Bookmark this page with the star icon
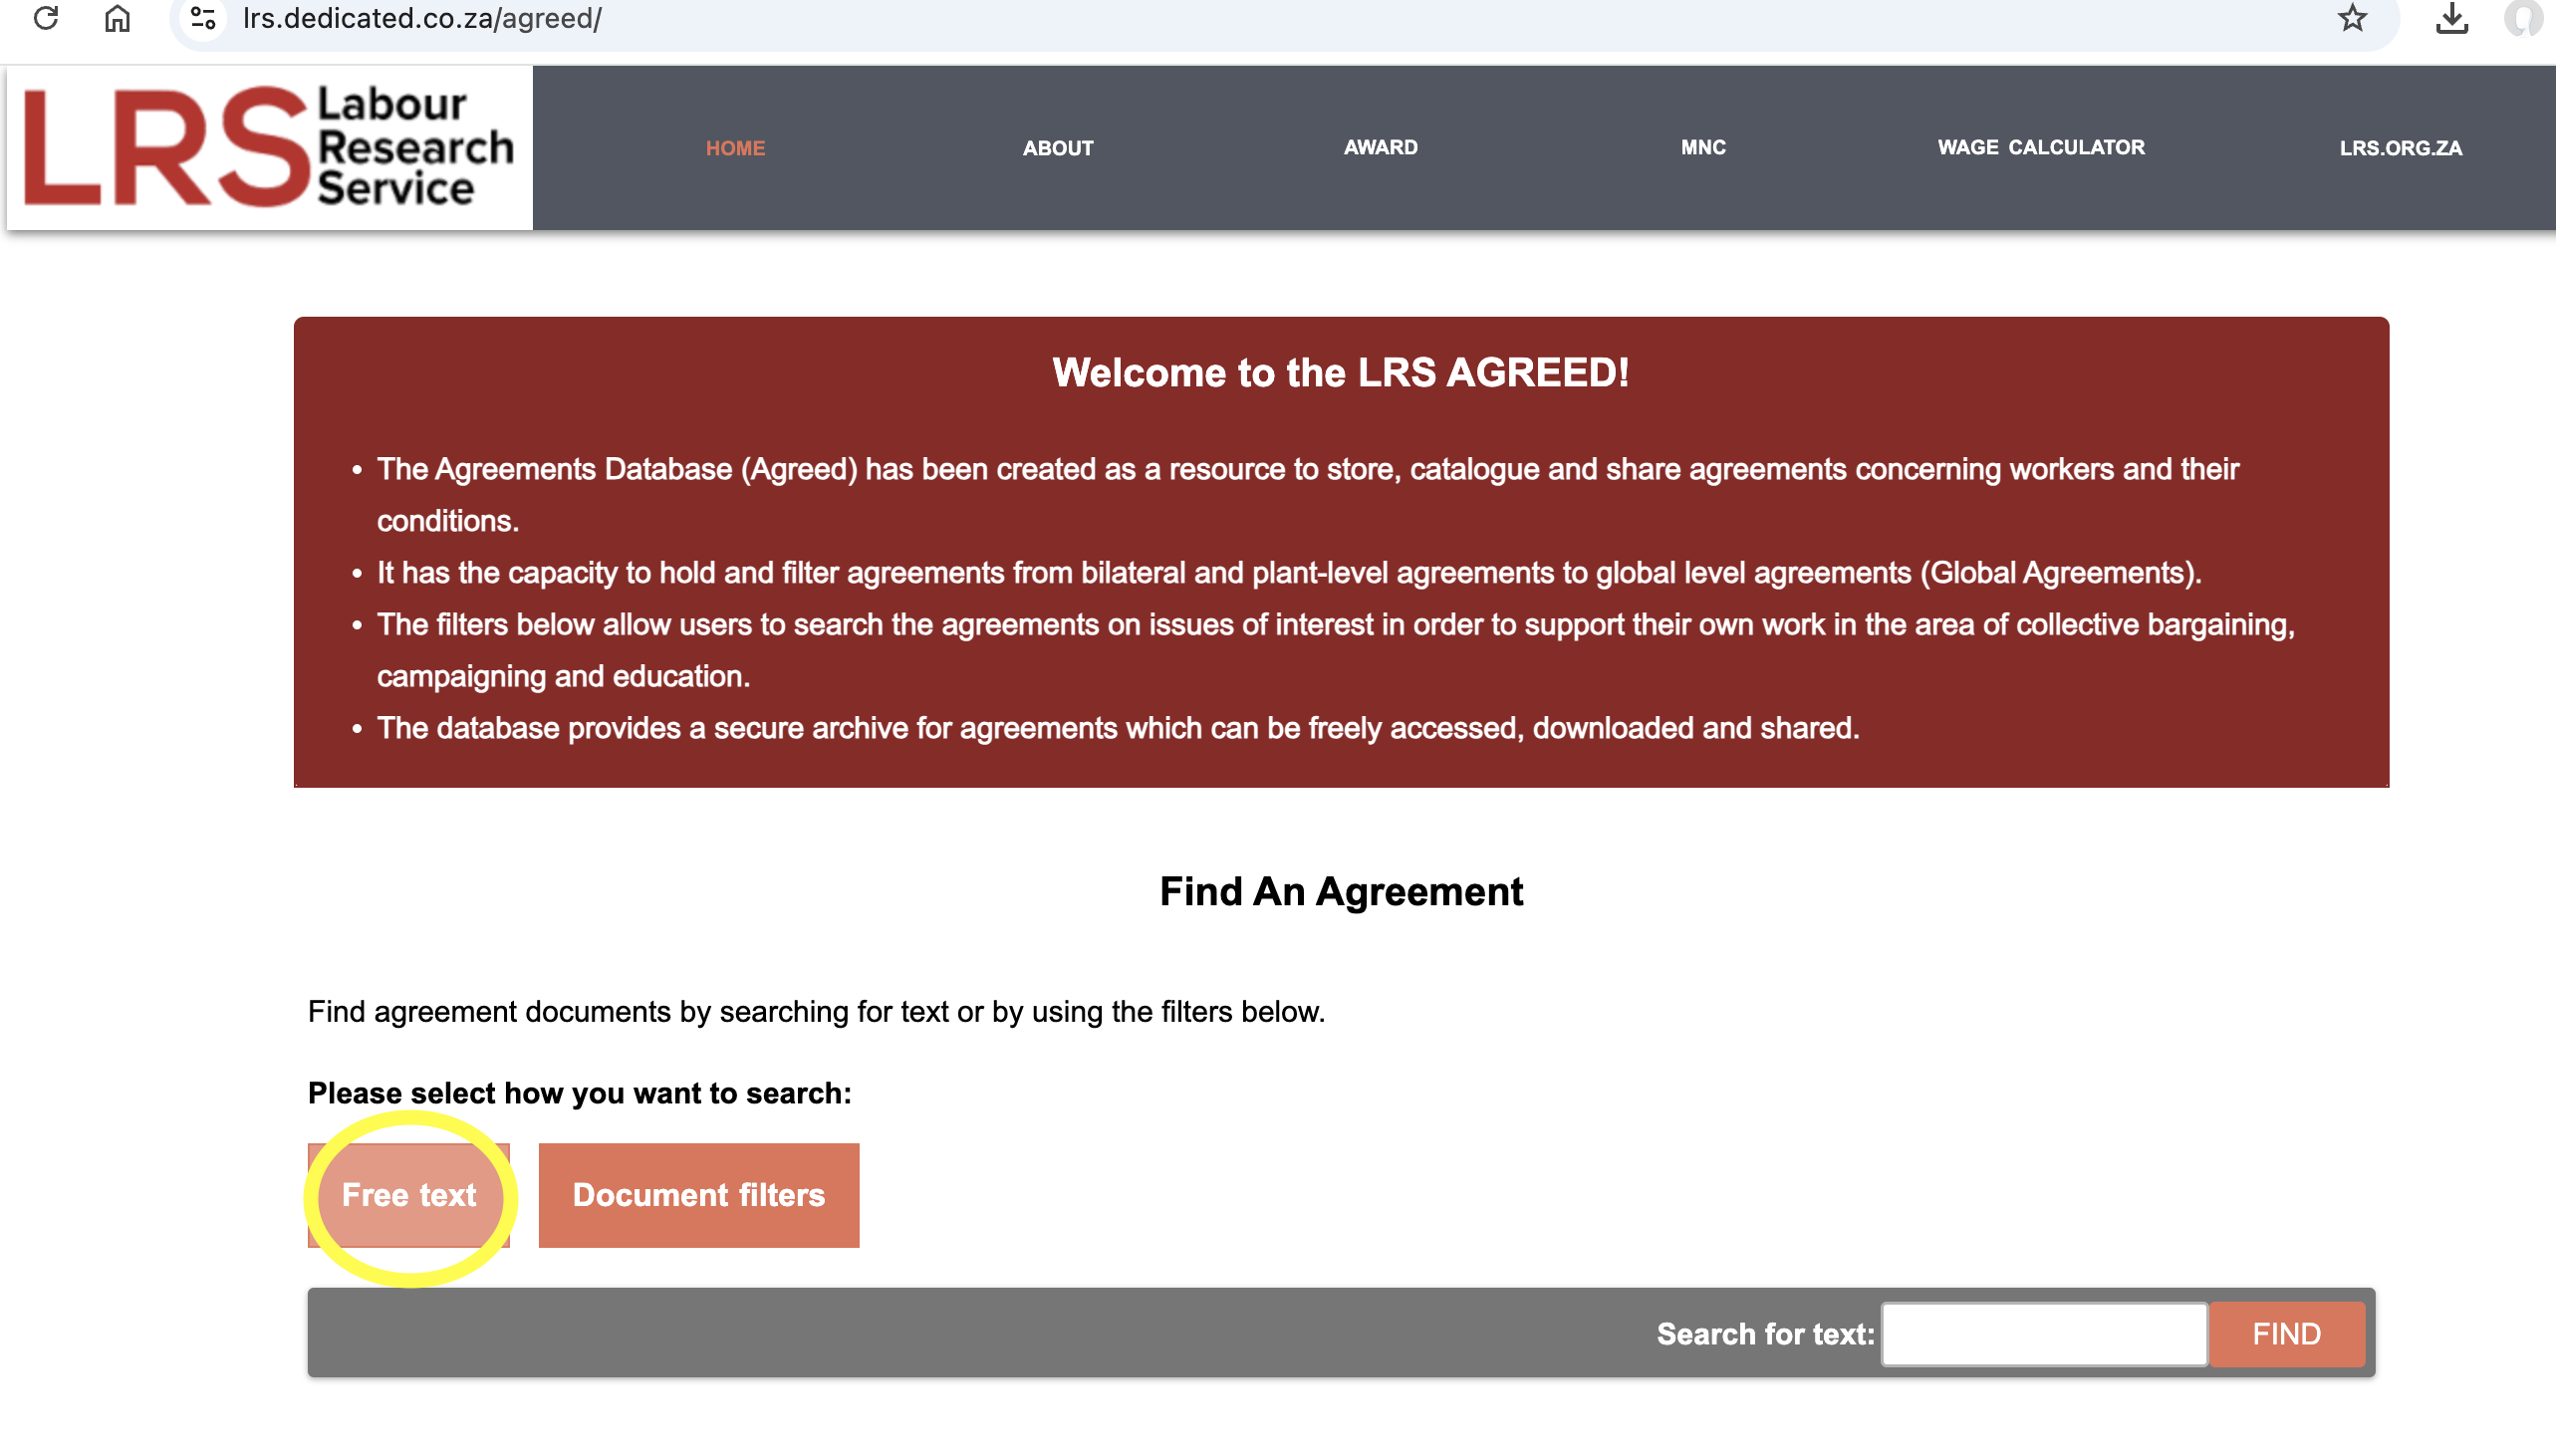Viewport: 2556px width, 1456px height. tap(2352, 18)
